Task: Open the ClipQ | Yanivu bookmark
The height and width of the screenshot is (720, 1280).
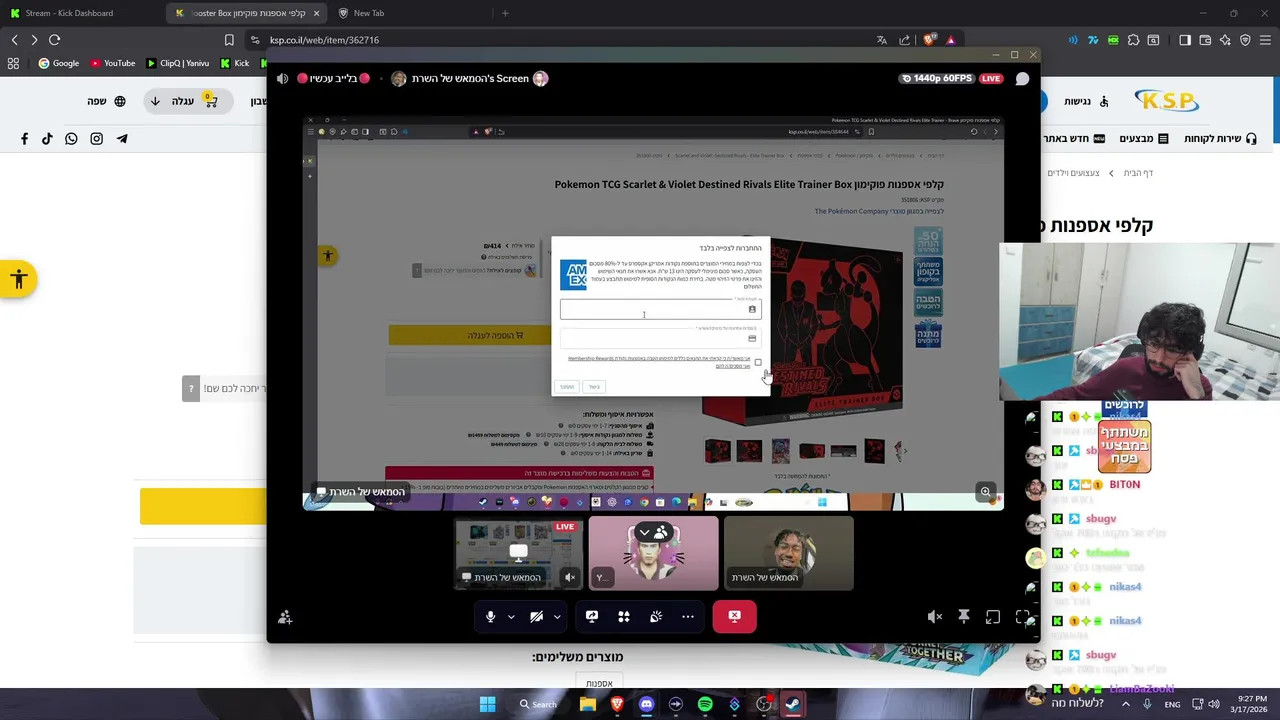Action: (178, 63)
